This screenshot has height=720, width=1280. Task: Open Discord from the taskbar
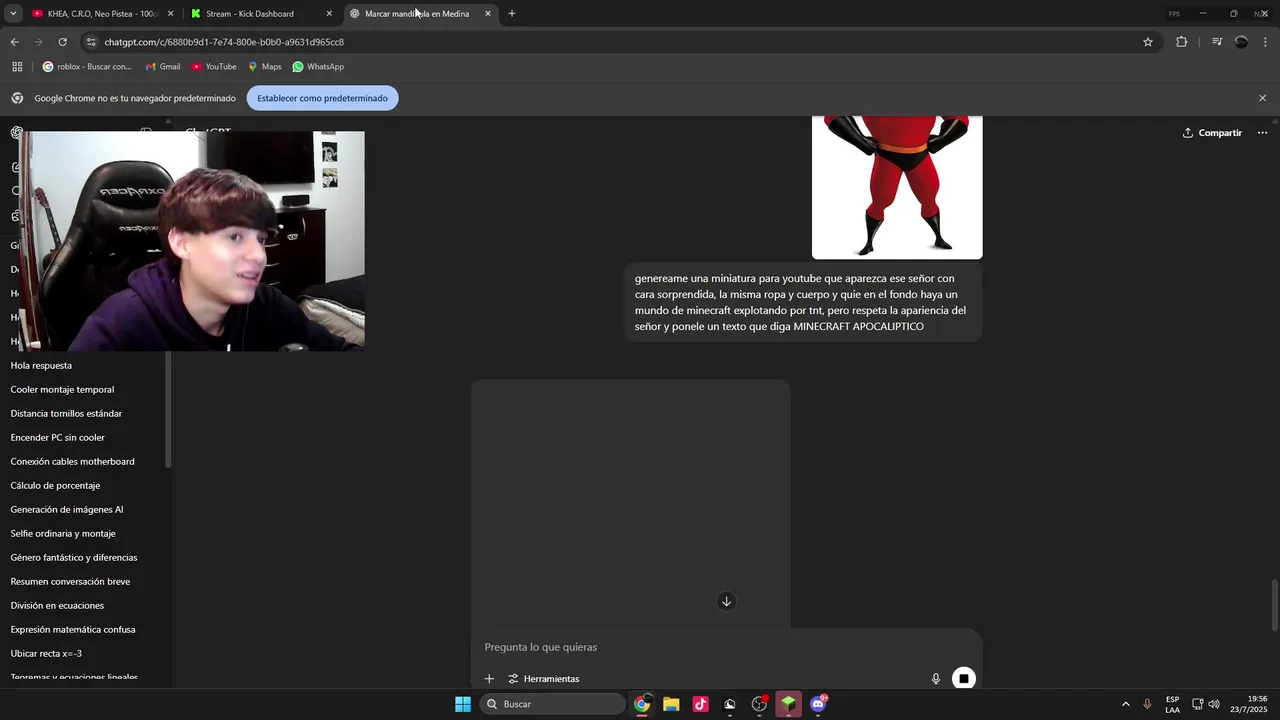coord(818,704)
